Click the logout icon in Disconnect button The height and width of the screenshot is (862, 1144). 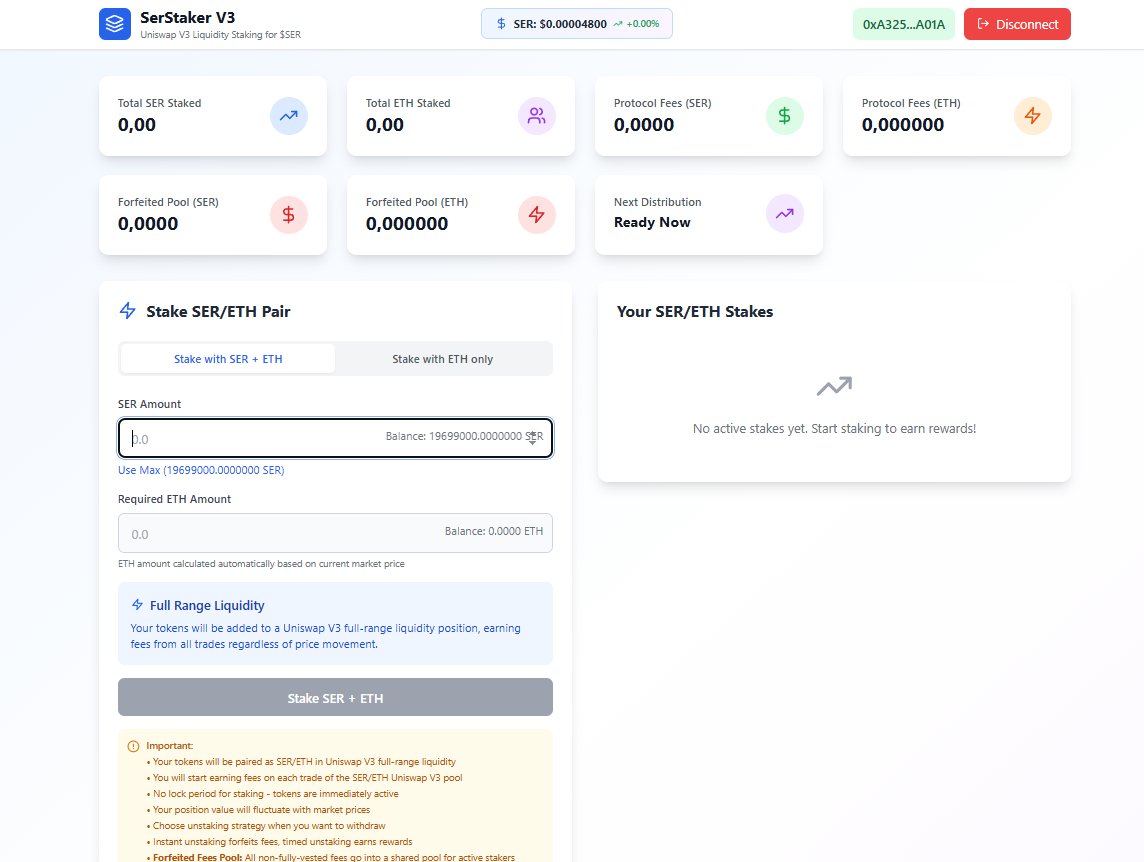click(983, 24)
